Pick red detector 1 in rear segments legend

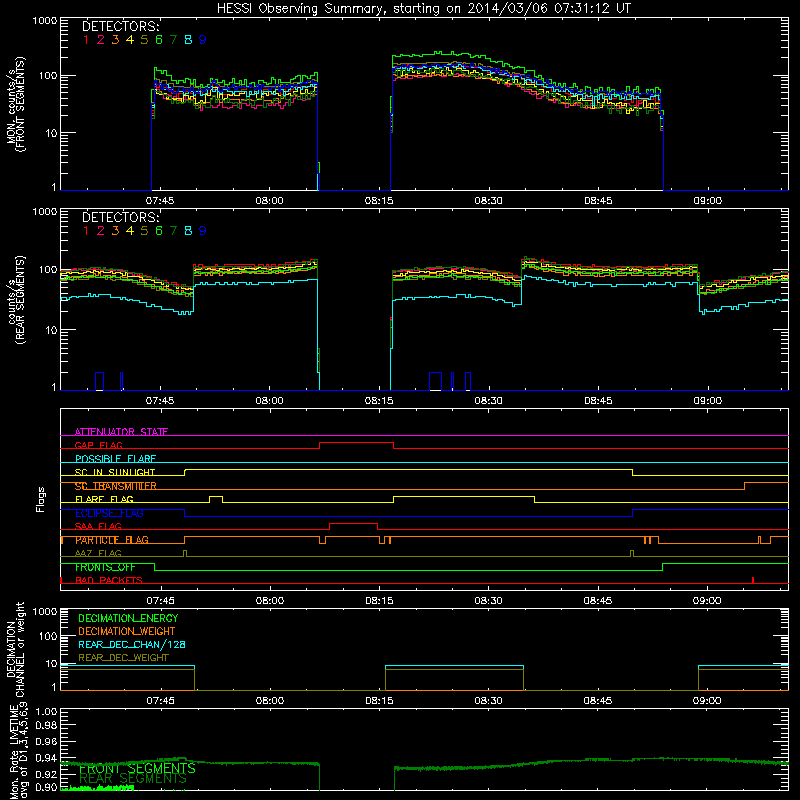tap(86, 231)
